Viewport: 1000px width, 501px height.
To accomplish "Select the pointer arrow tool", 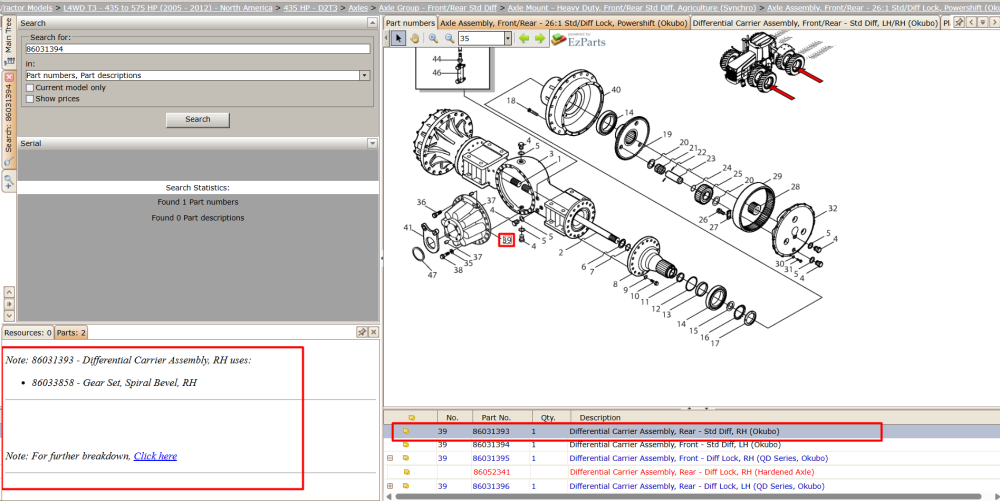I will (398, 38).
